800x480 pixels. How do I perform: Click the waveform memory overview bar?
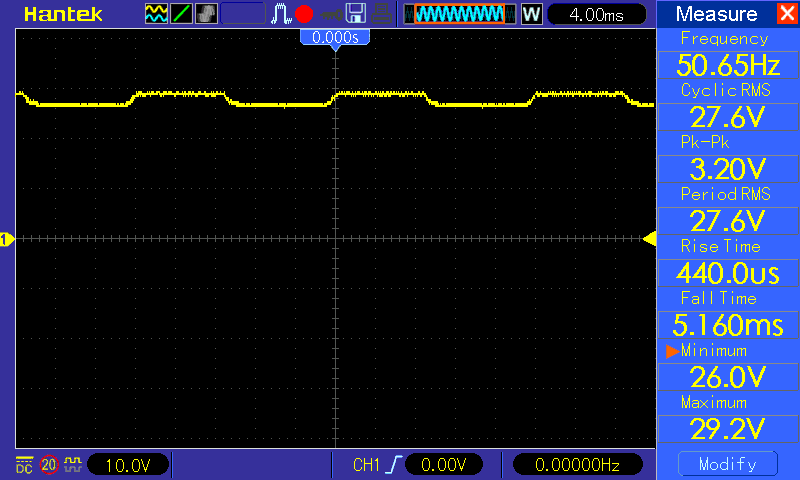pos(460,14)
